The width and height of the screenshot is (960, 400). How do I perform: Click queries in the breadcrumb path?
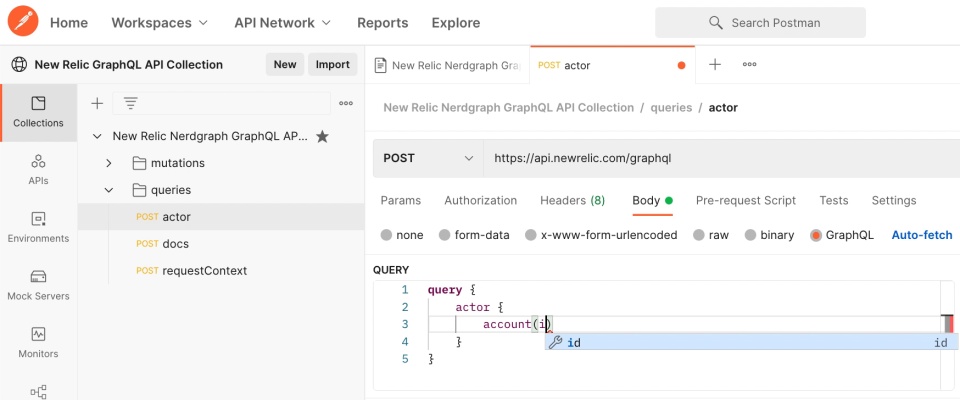tap(671, 108)
